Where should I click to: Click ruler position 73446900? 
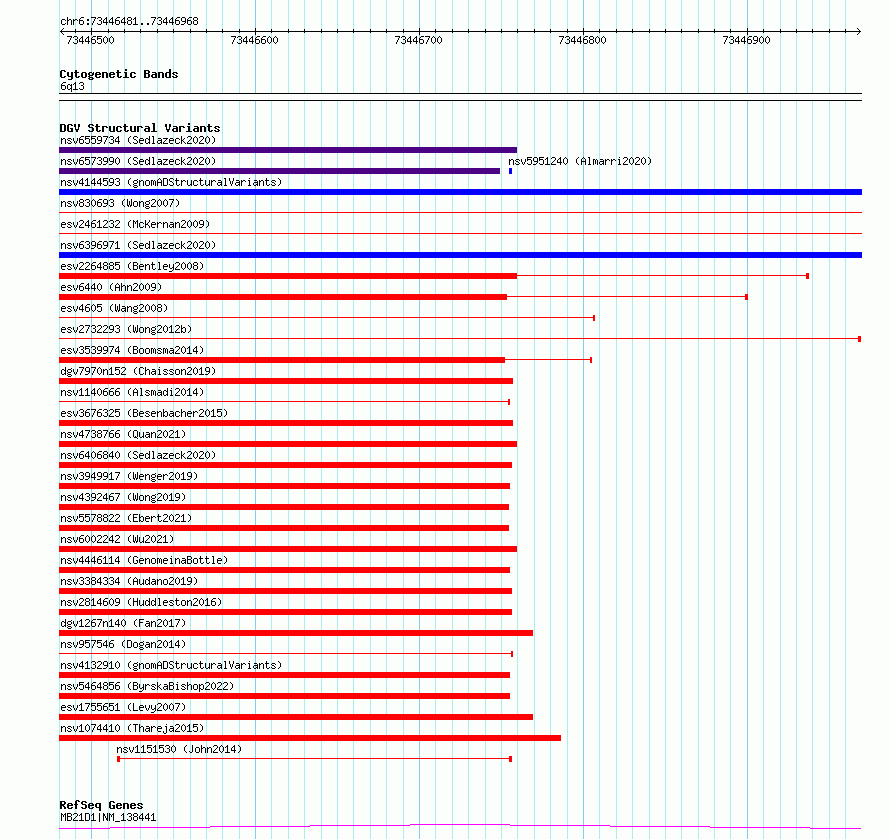[746, 40]
